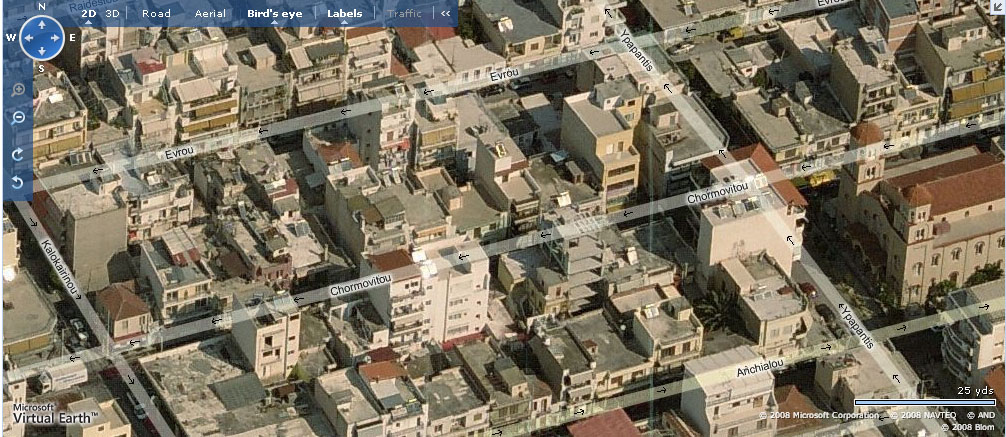The image size is (1006, 437).
Task: Pan the map west with the left arrow
Action: pos(26,39)
